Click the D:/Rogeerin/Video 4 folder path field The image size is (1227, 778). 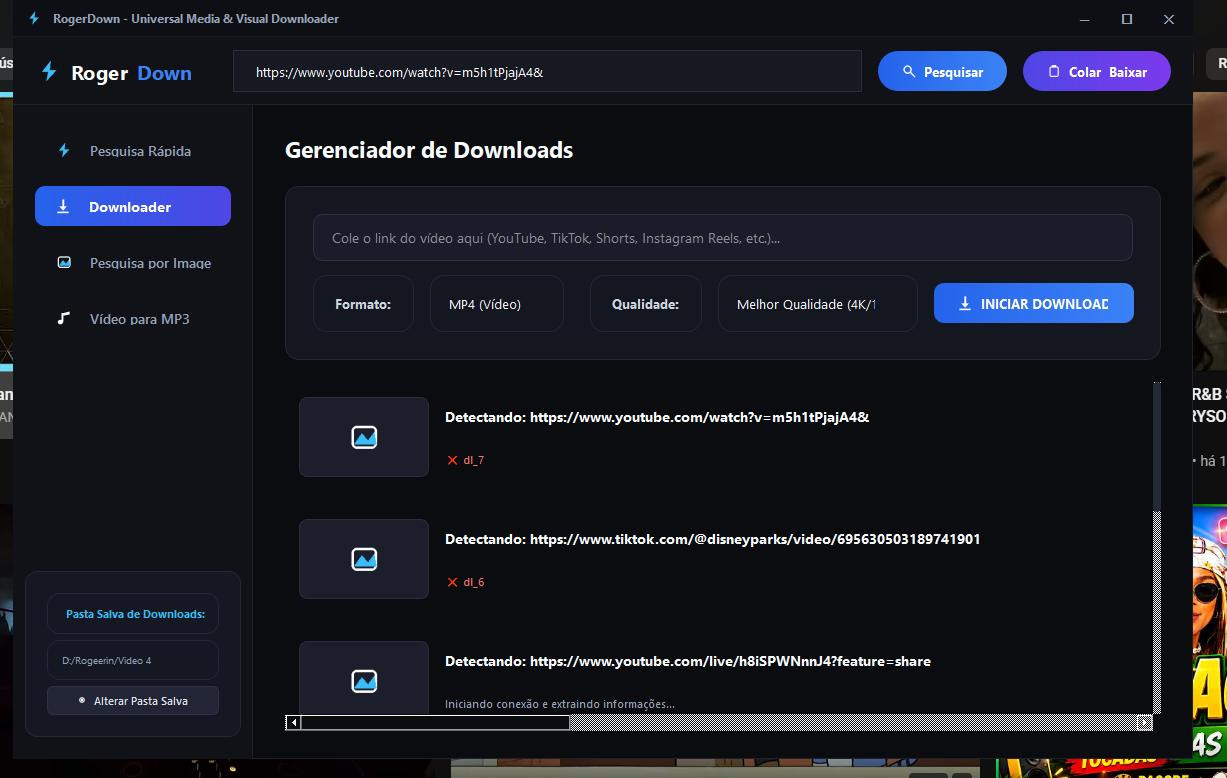tap(133, 660)
